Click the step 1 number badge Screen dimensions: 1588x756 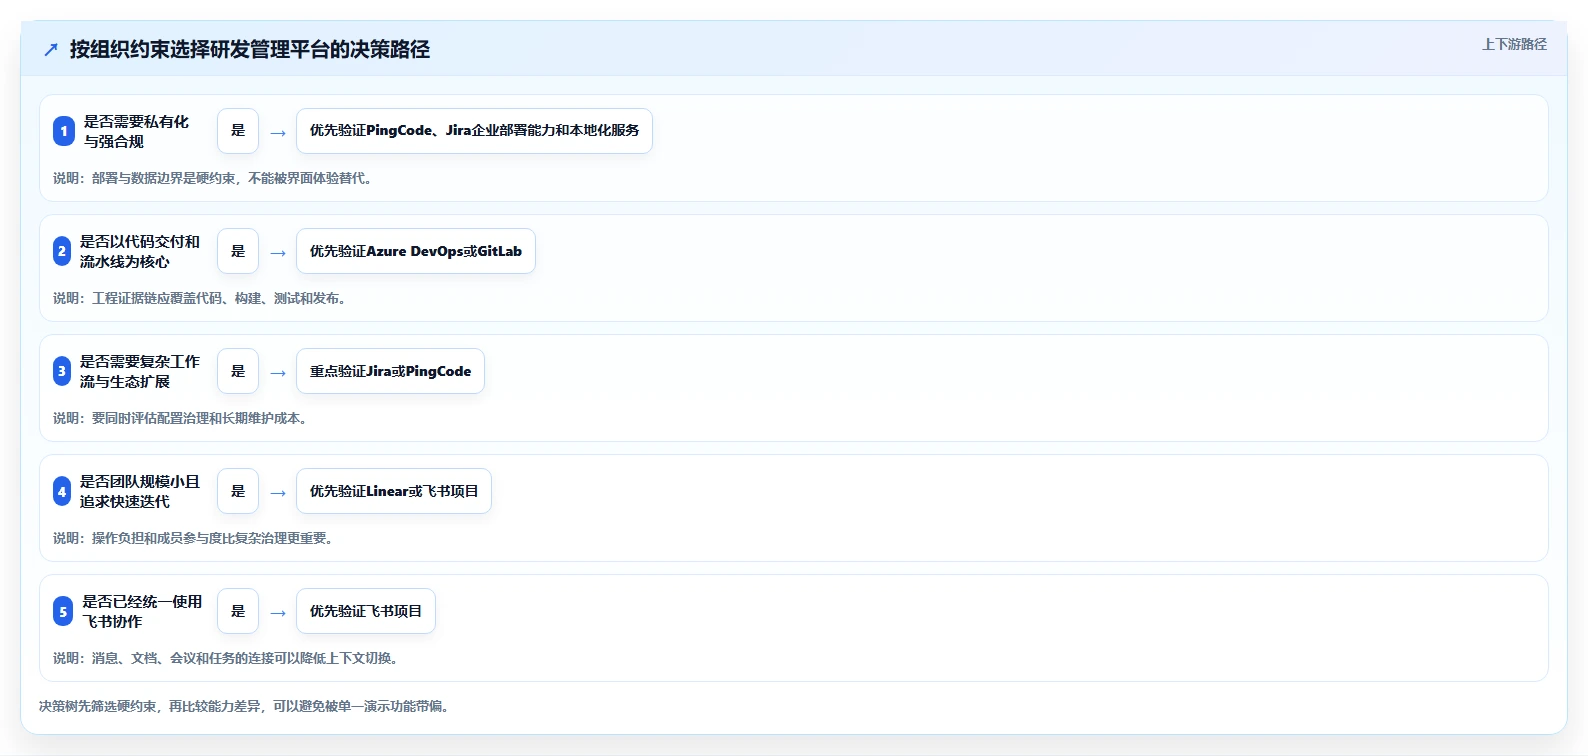(64, 131)
